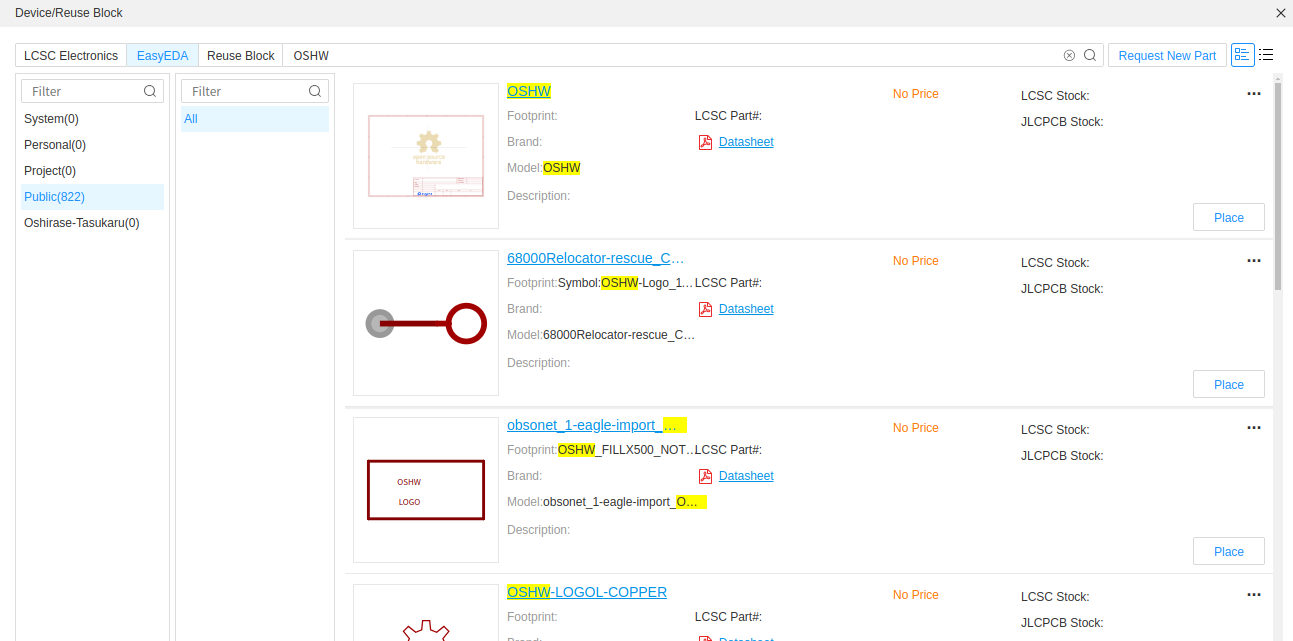Open Datasheet link for OSHW
Image resolution: width=1293 pixels, height=641 pixels.
click(746, 142)
